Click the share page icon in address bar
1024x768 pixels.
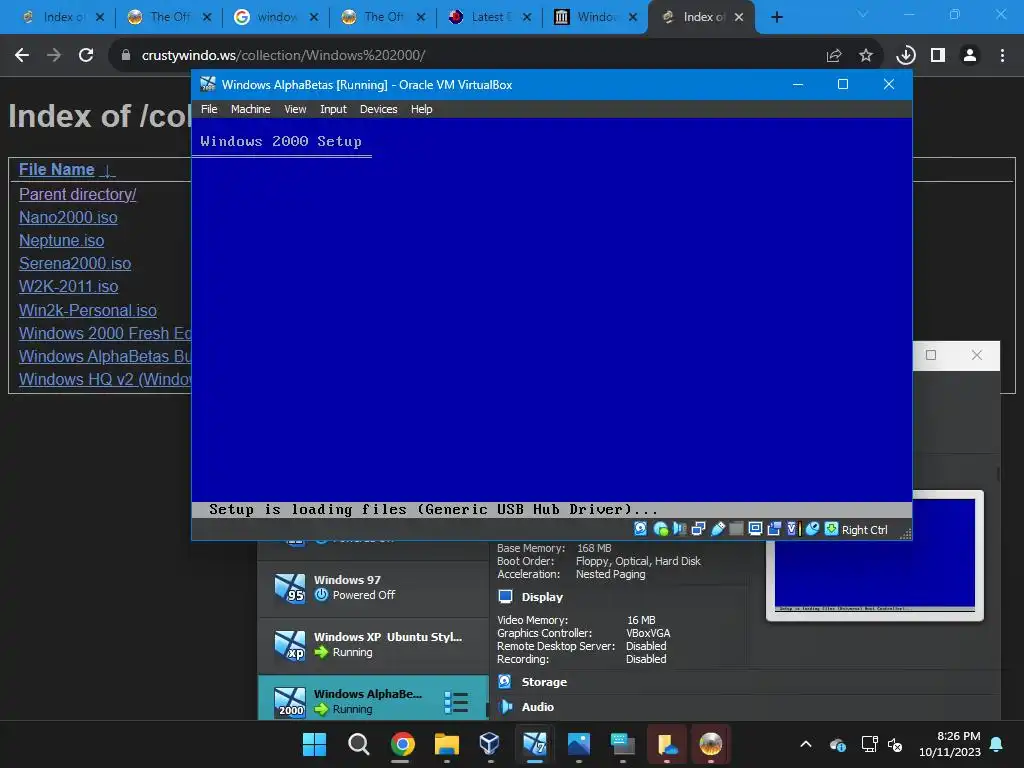[834, 56]
